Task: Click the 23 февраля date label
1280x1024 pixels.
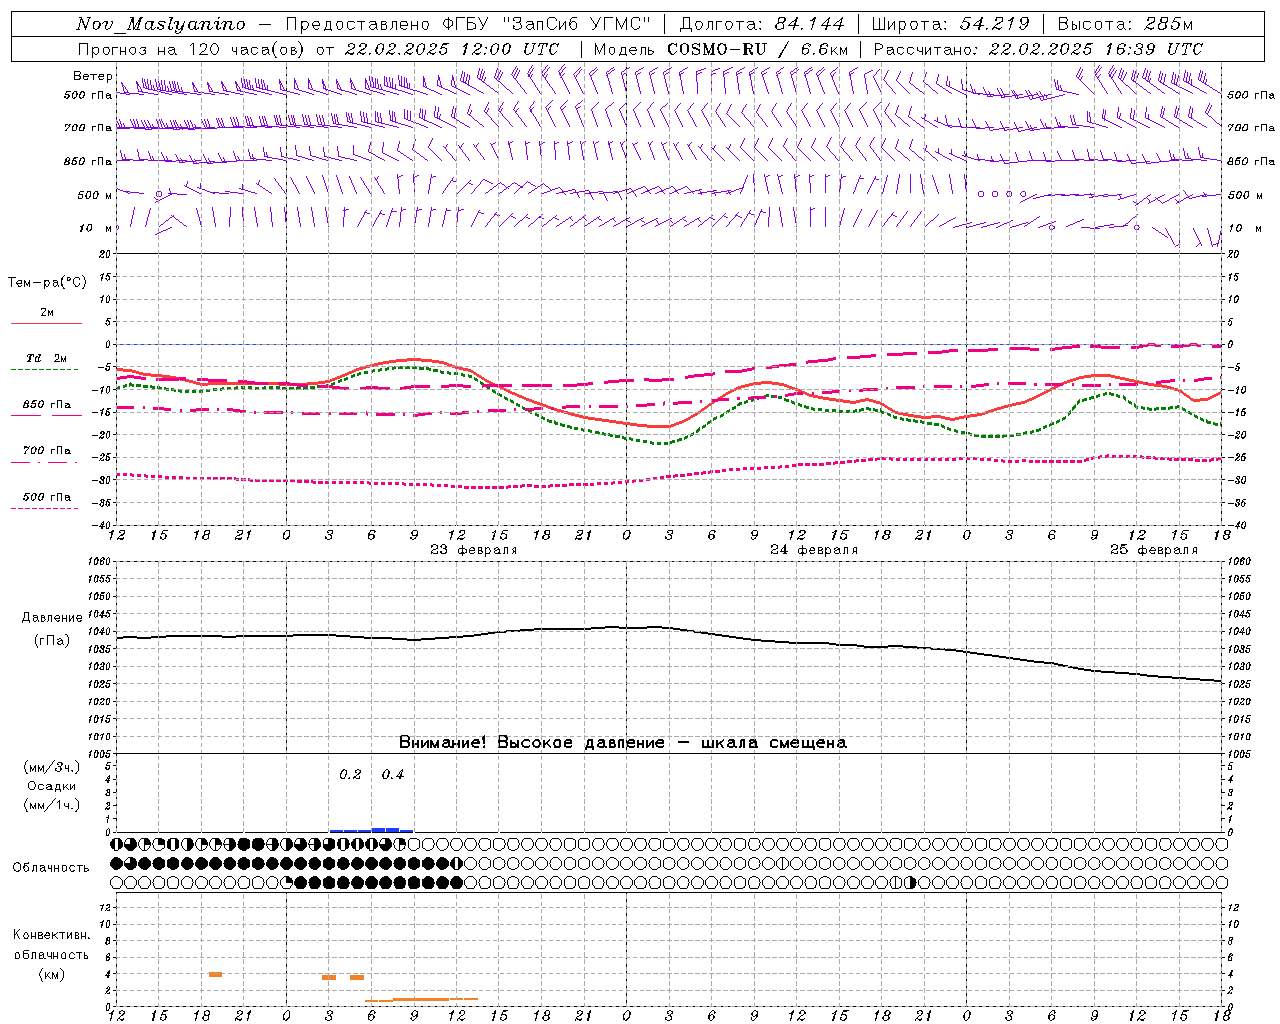Action: click(x=473, y=550)
